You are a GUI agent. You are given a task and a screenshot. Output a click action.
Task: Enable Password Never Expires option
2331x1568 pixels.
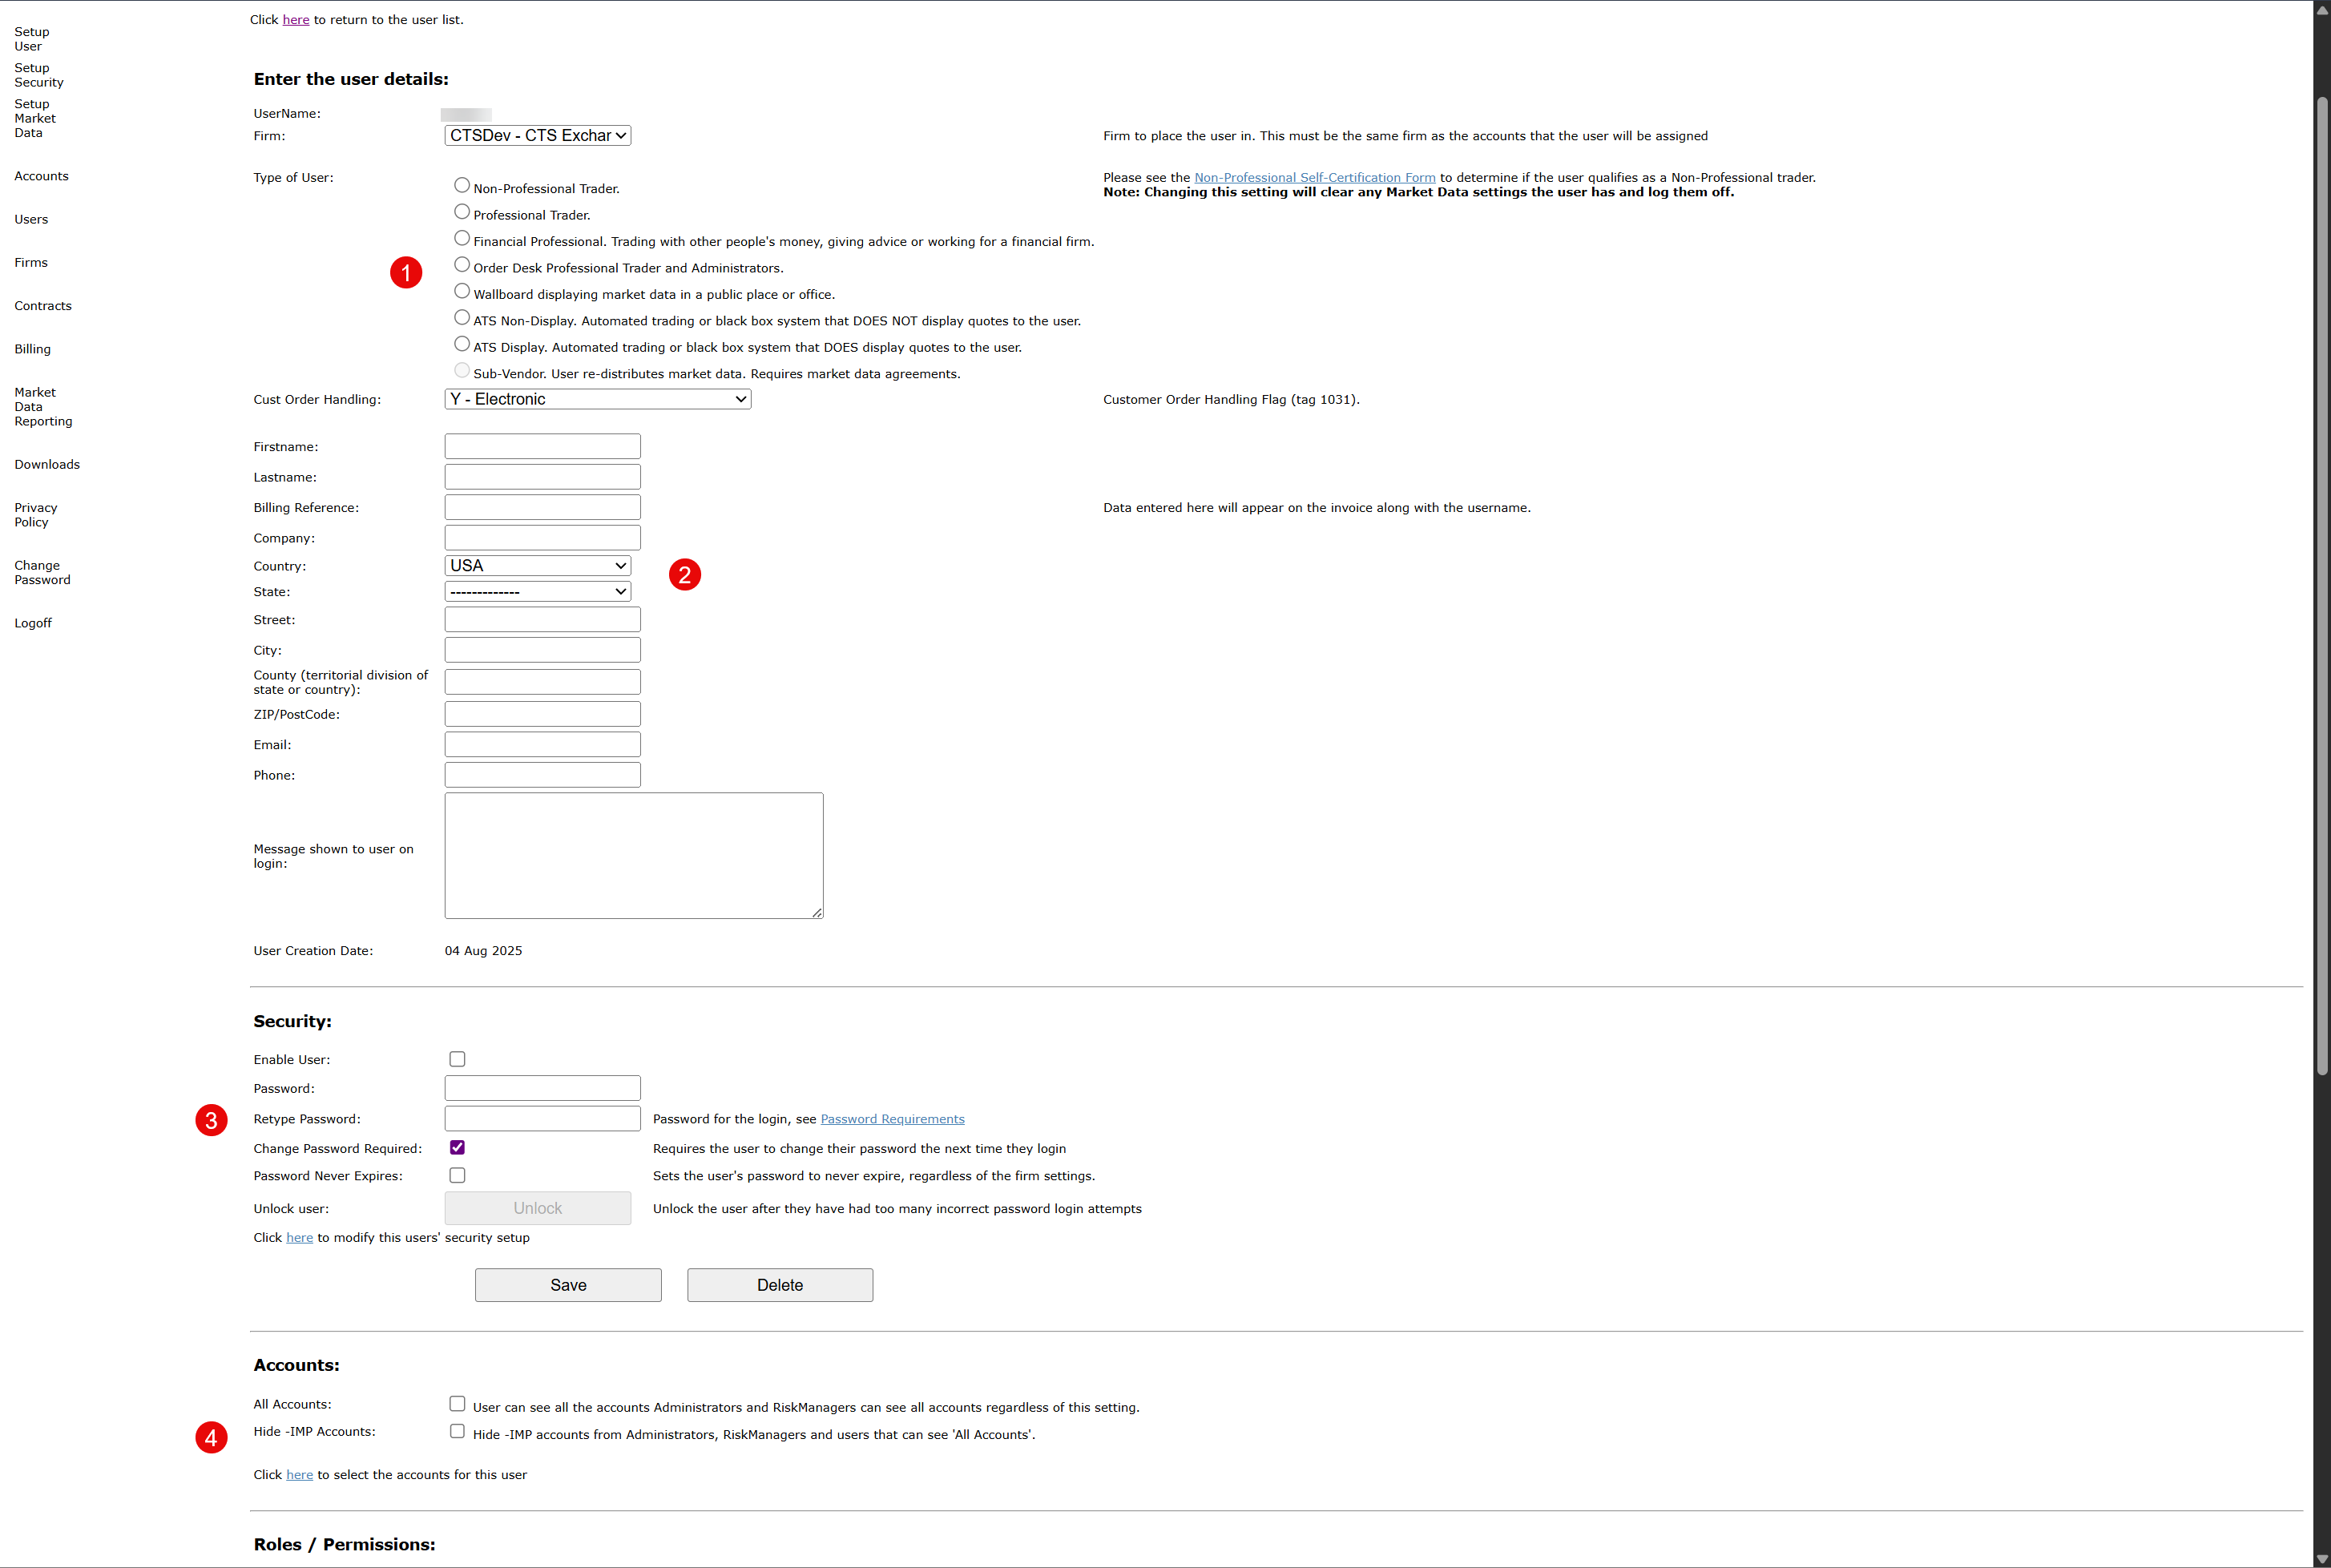tap(457, 1175)
